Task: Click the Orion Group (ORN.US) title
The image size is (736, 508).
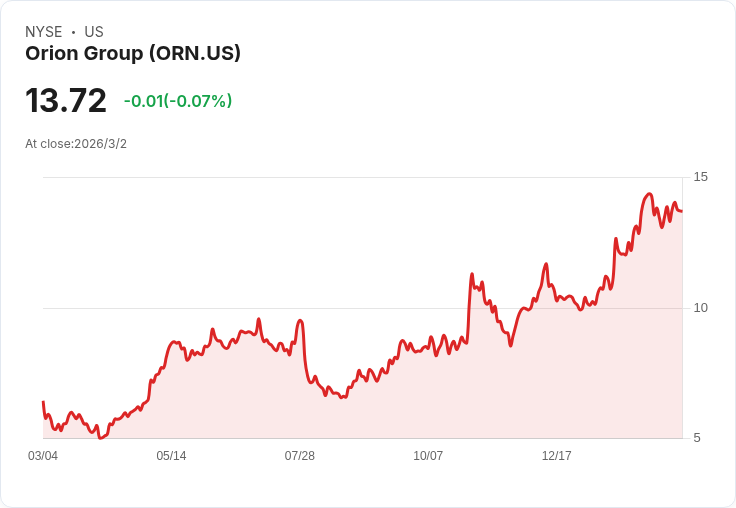Action: (x=133, y=54)
